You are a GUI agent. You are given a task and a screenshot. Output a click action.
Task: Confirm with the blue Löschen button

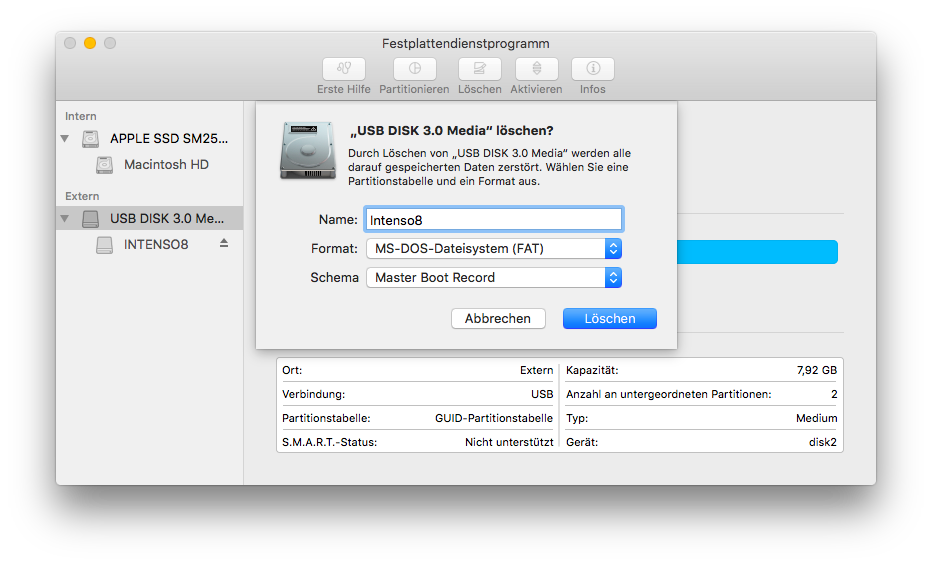click(609, 318)
